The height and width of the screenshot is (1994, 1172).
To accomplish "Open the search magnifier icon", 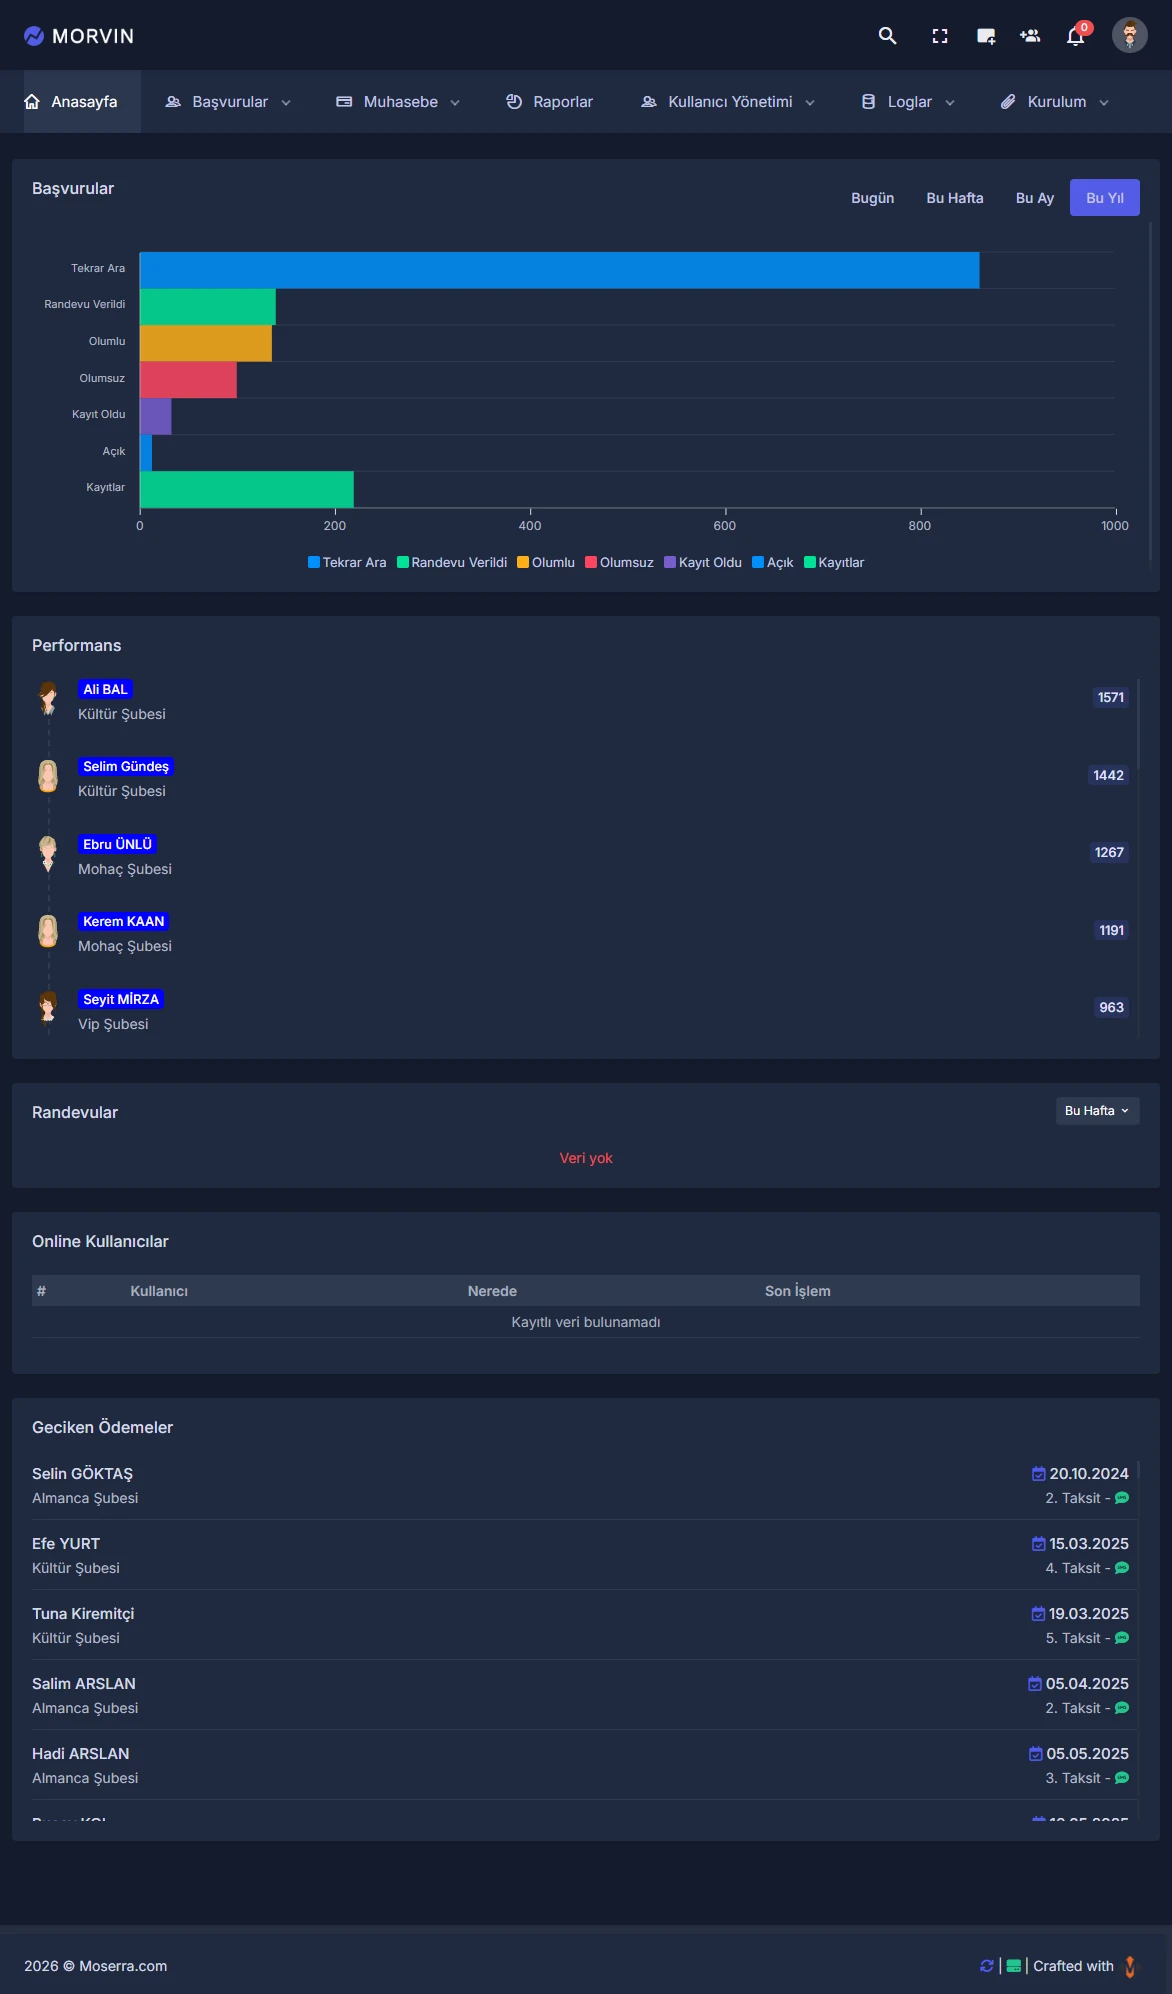I will (x=887, y=36).
